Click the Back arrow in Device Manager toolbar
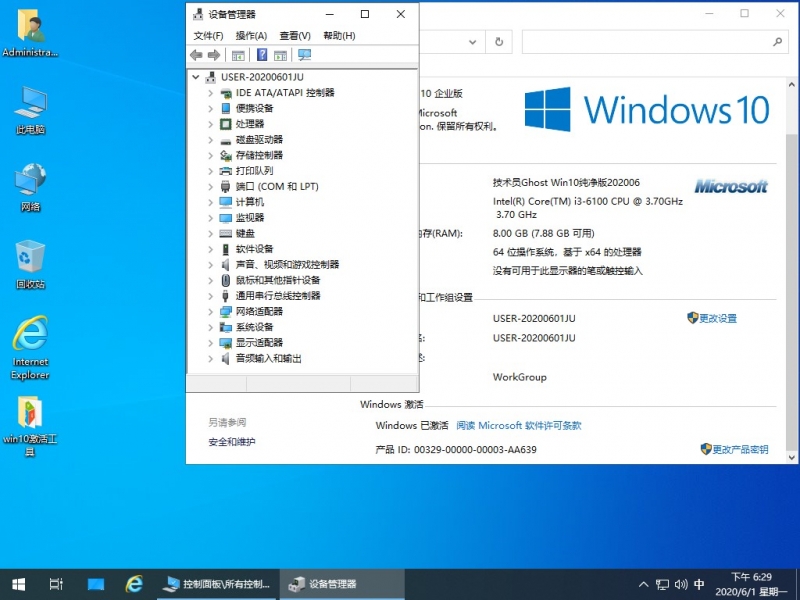 click(x=196, y=55)
